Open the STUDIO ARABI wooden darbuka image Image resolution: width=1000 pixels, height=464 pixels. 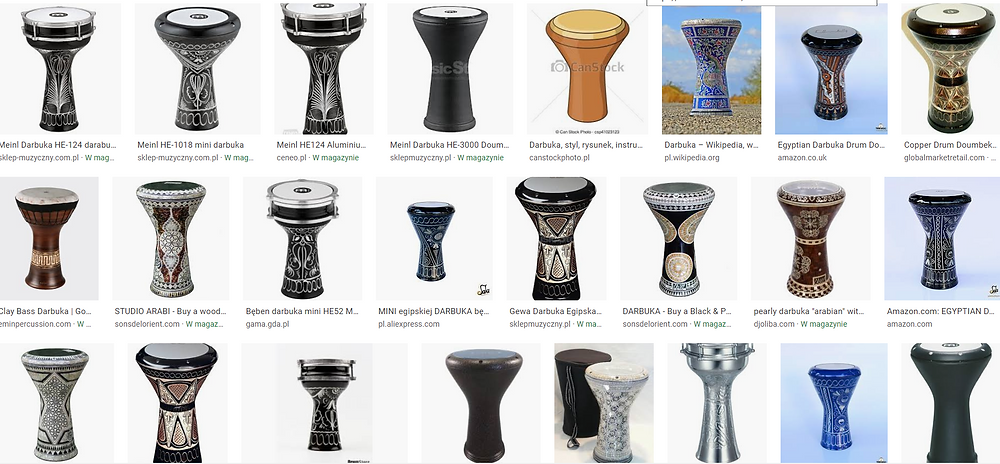pyautogui.click(x=170, y=238)
